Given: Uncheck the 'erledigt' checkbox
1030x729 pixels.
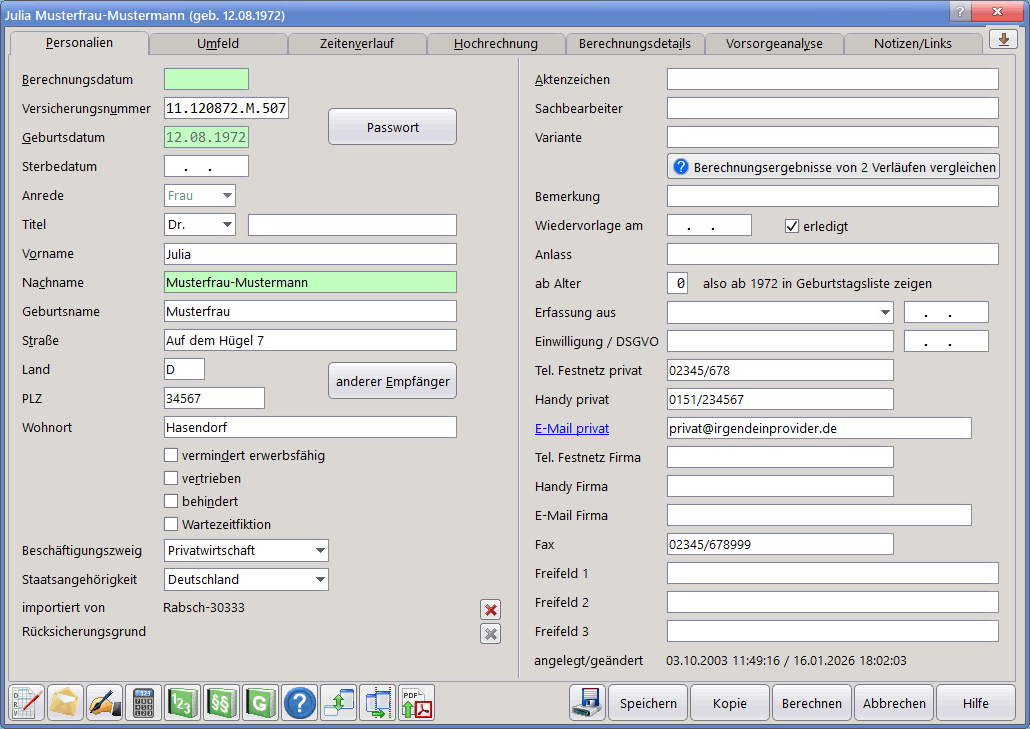Looking at the screenshot, I should click(x=793, y=226).
